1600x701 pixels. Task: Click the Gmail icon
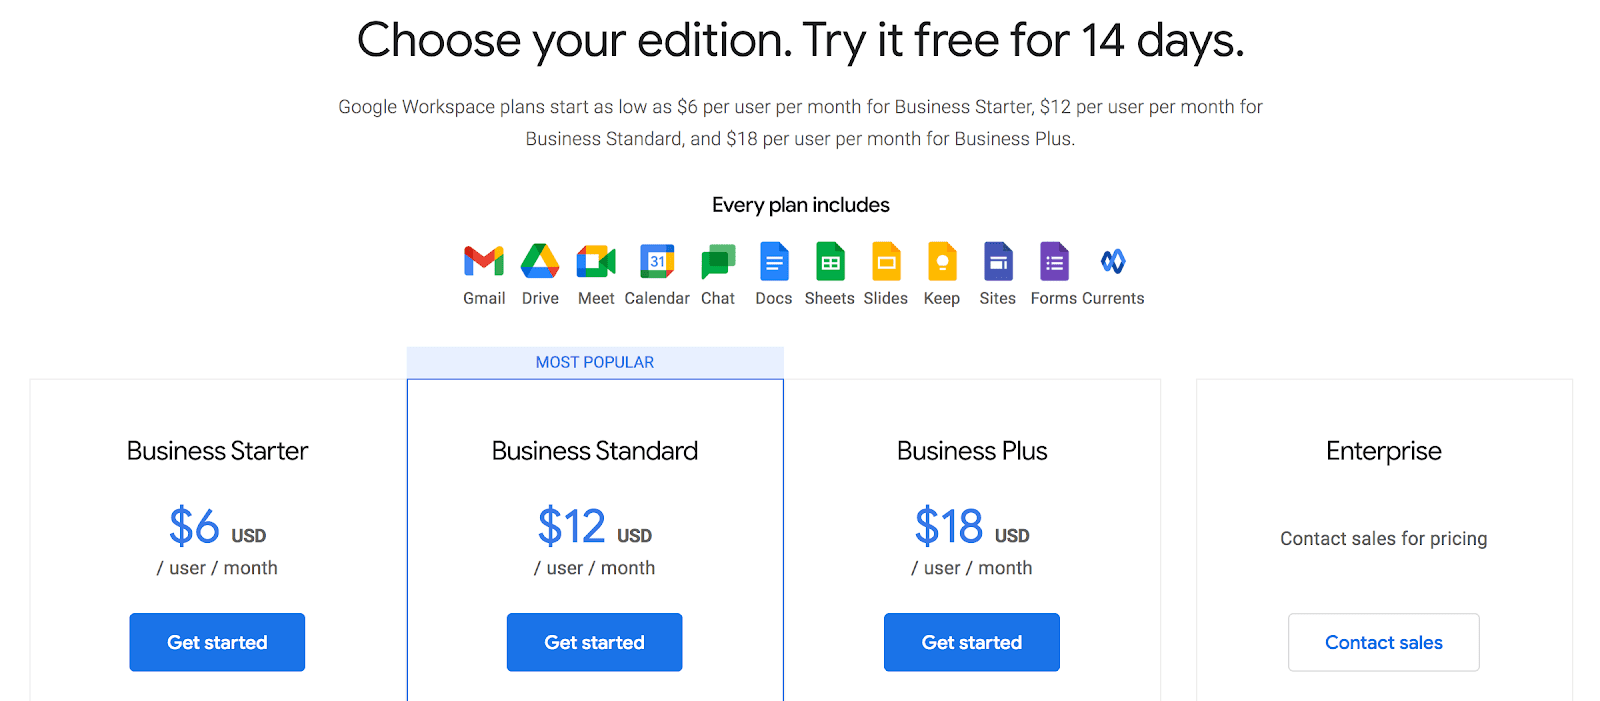(484, 262)
